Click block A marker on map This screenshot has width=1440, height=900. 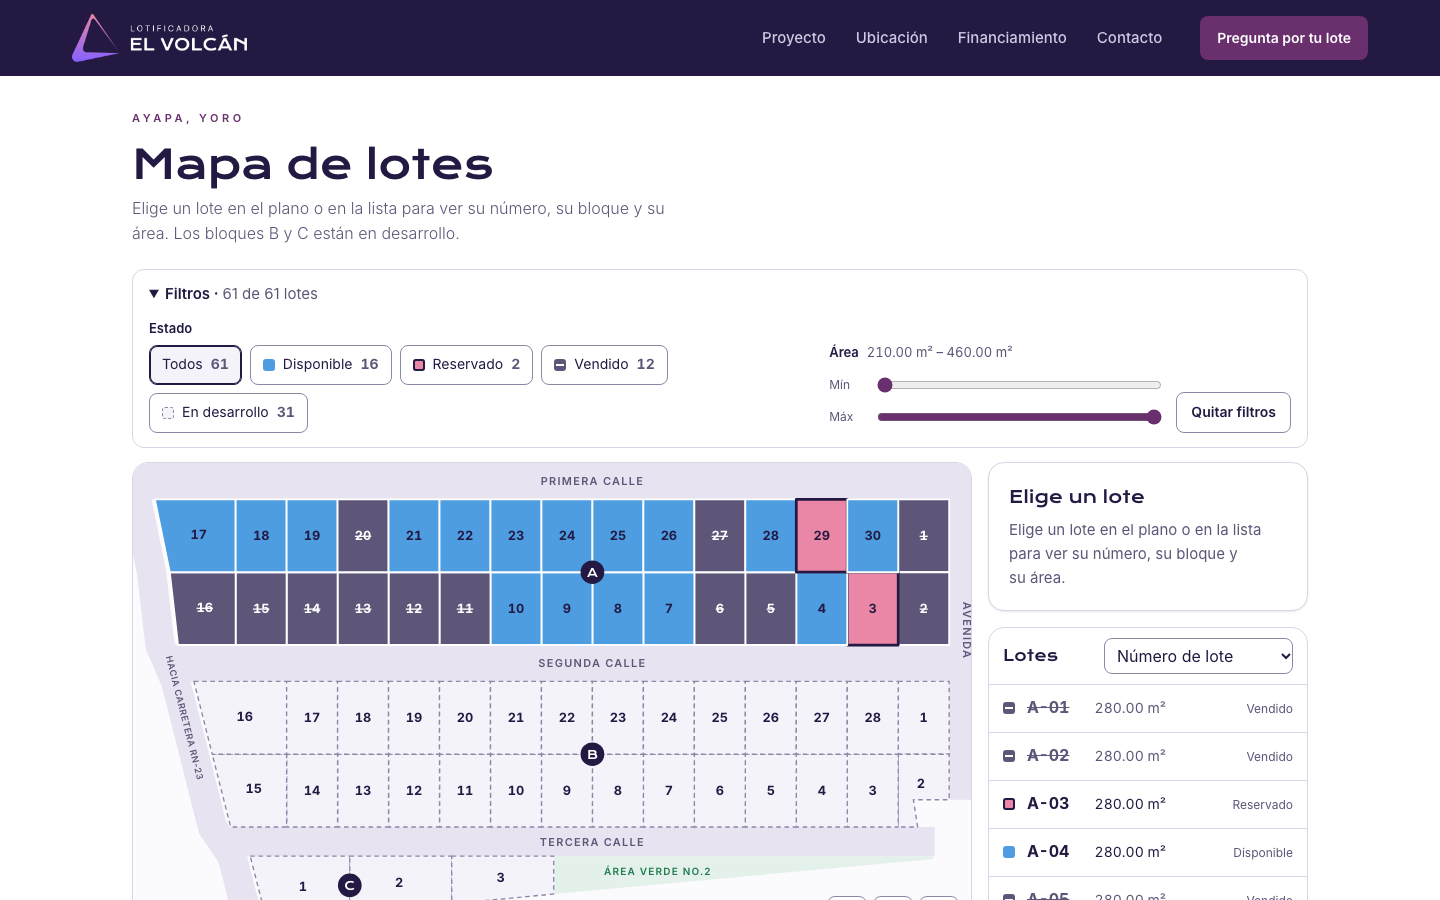(x=592, y=572)
